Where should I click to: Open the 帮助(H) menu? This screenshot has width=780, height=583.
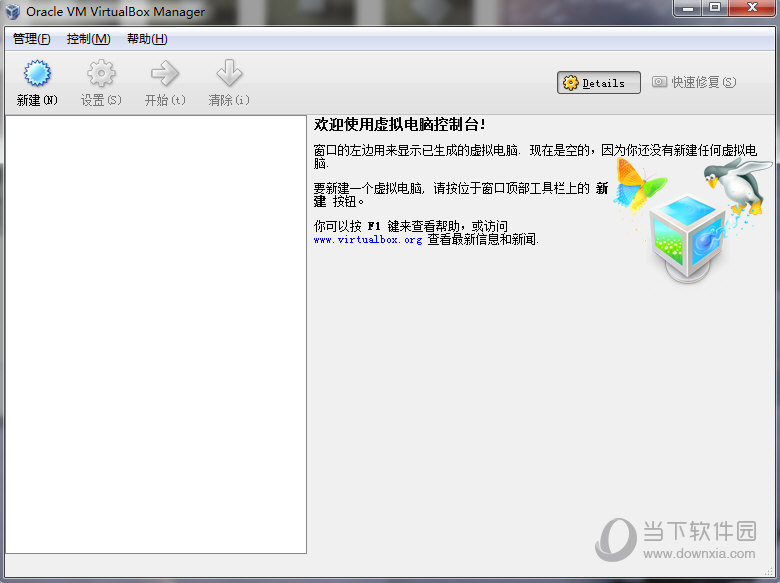pos(147,39)
